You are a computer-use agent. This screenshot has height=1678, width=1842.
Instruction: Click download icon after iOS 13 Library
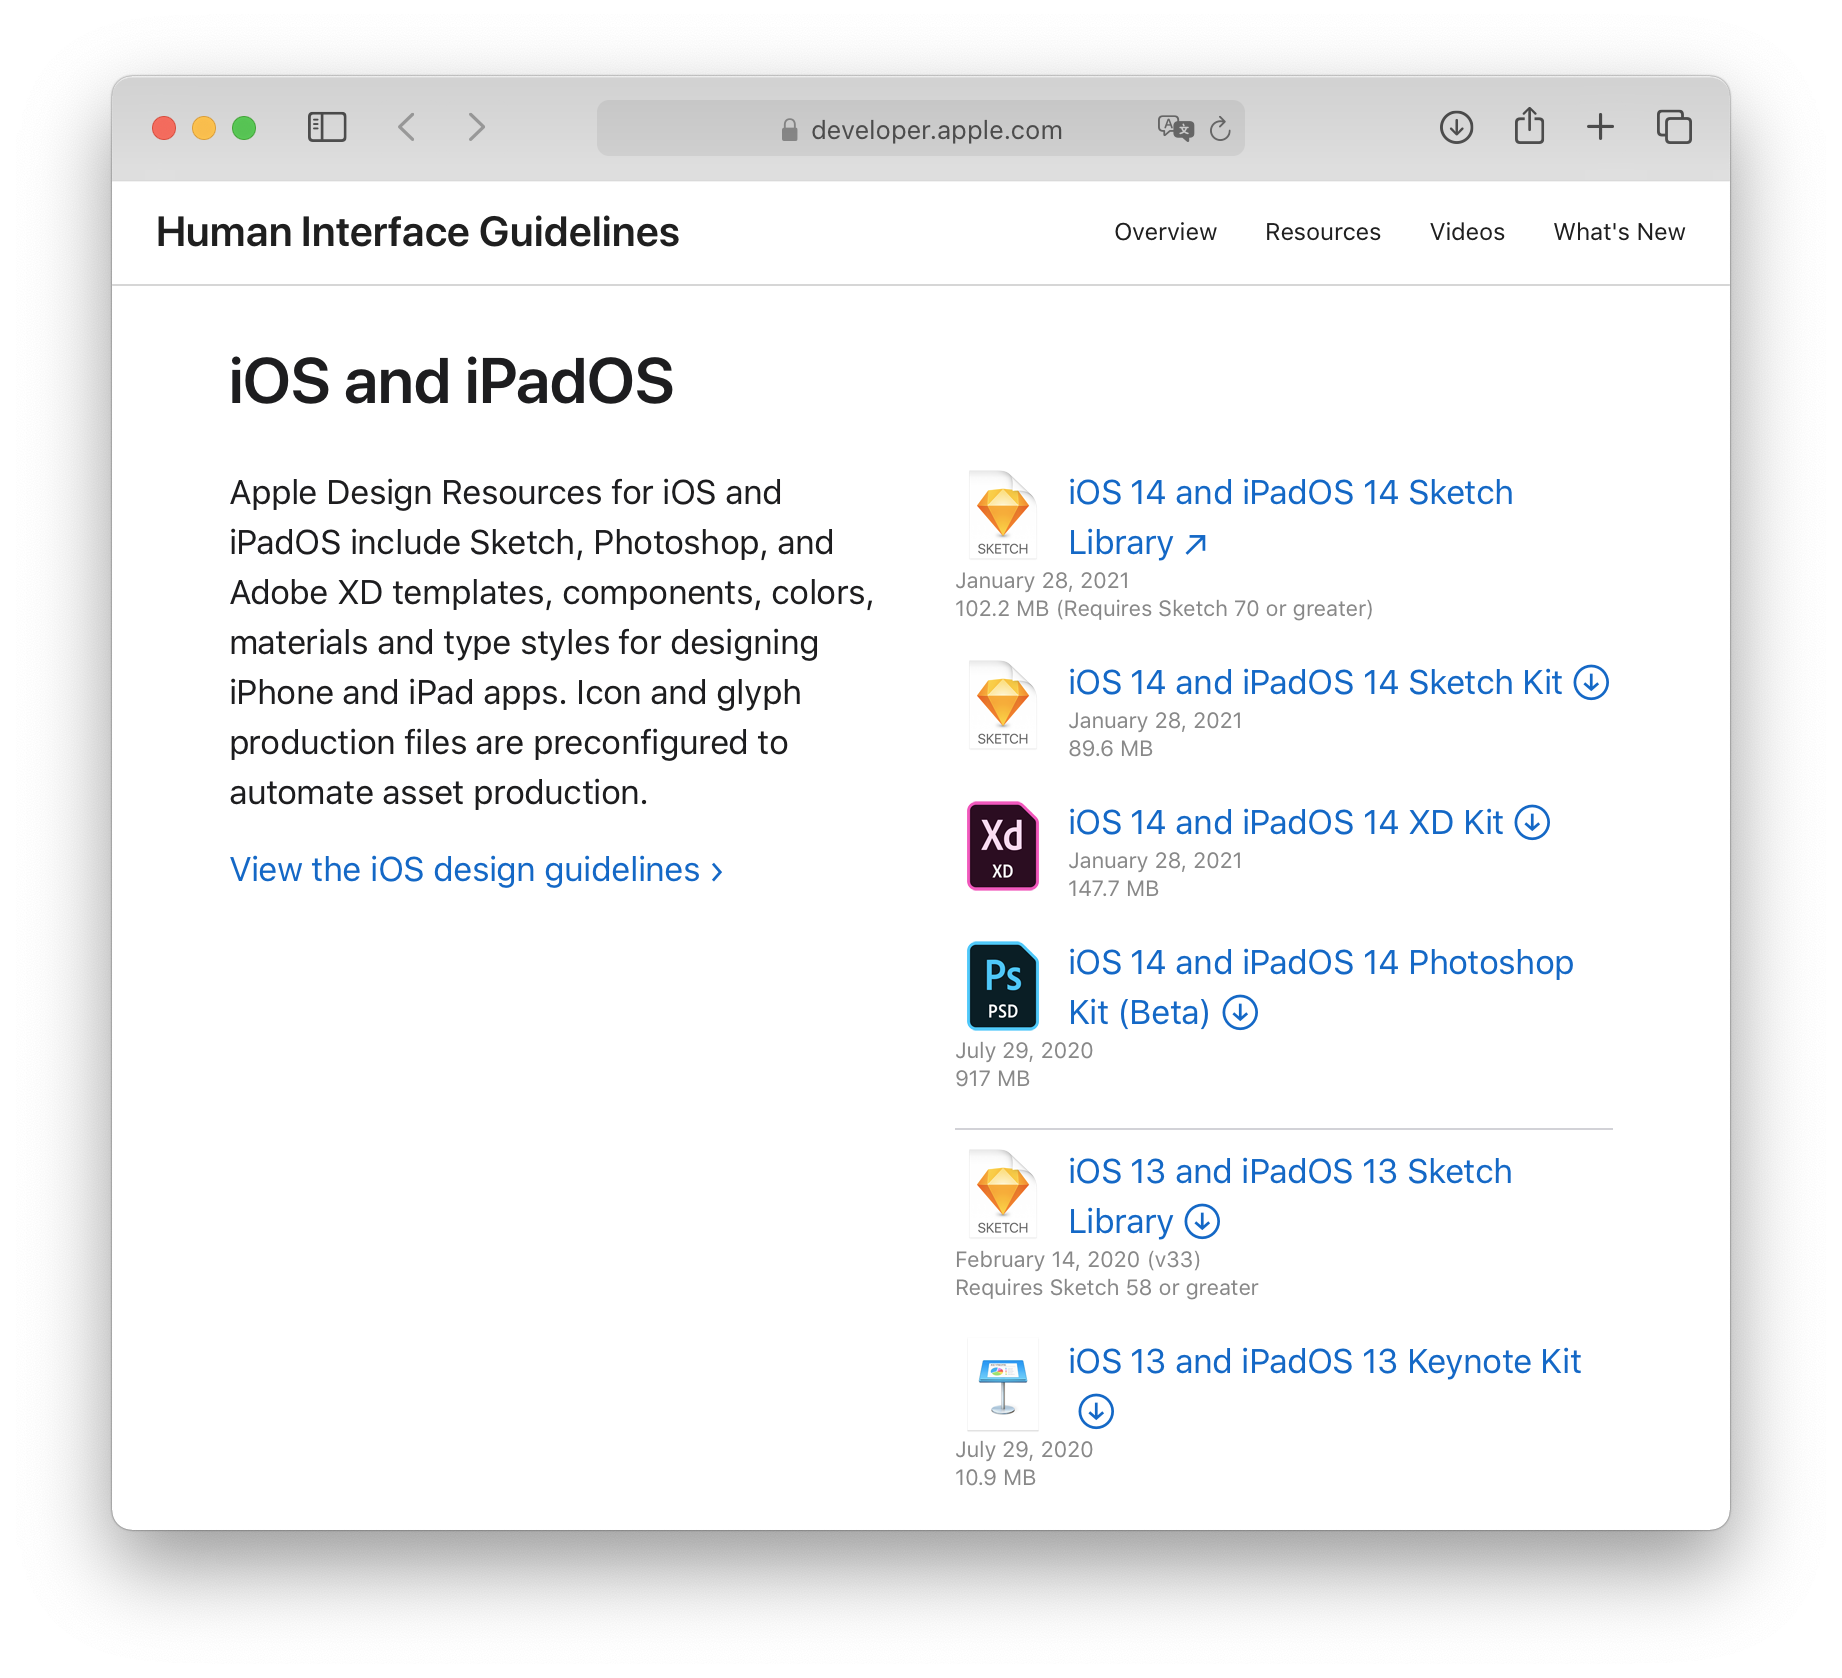tap(1202, 1222)
